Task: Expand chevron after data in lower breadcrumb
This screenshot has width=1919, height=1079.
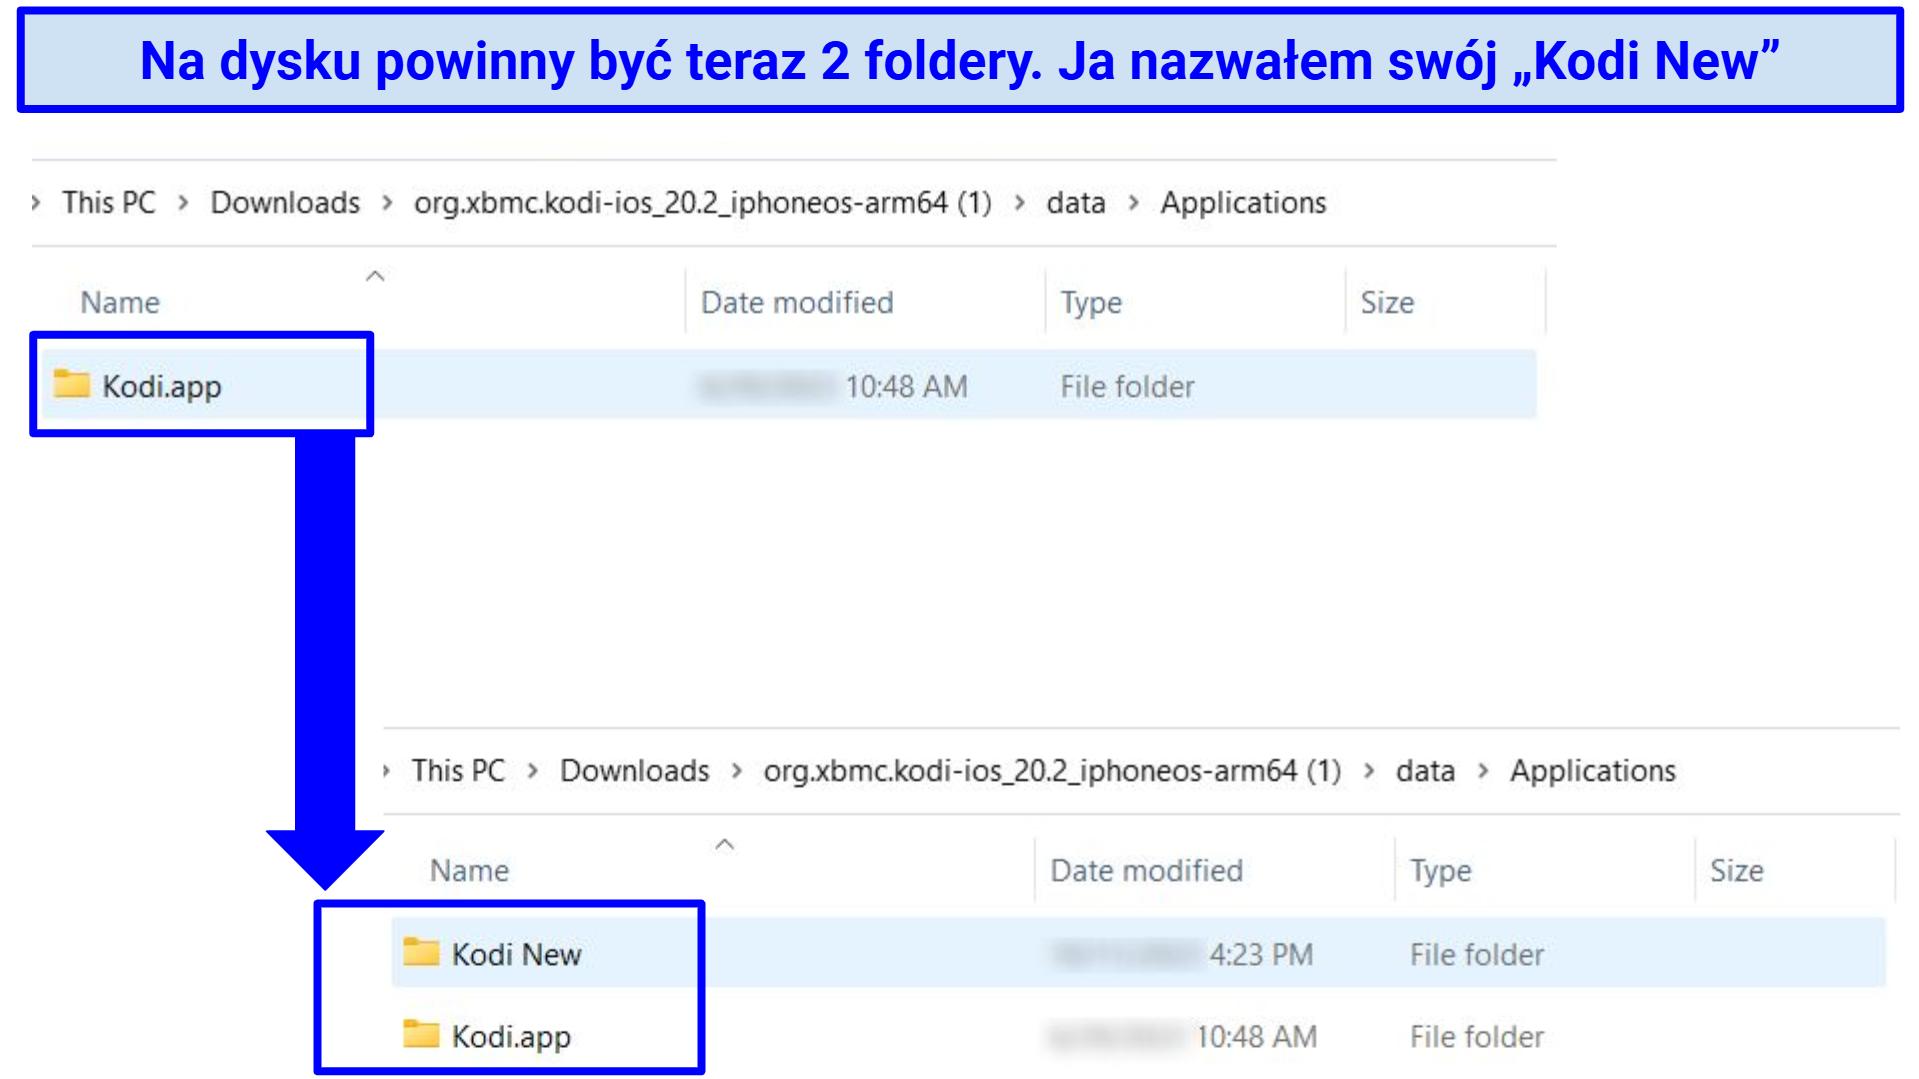Action: pos(1483,771)
